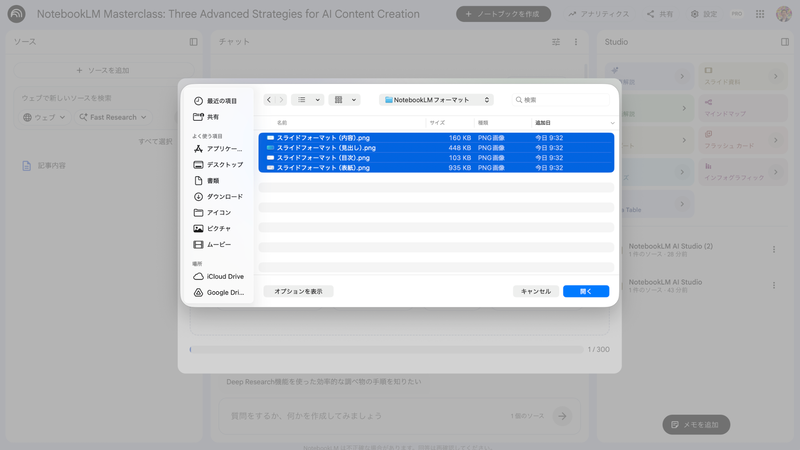Sort by 名前 column header

282,123
